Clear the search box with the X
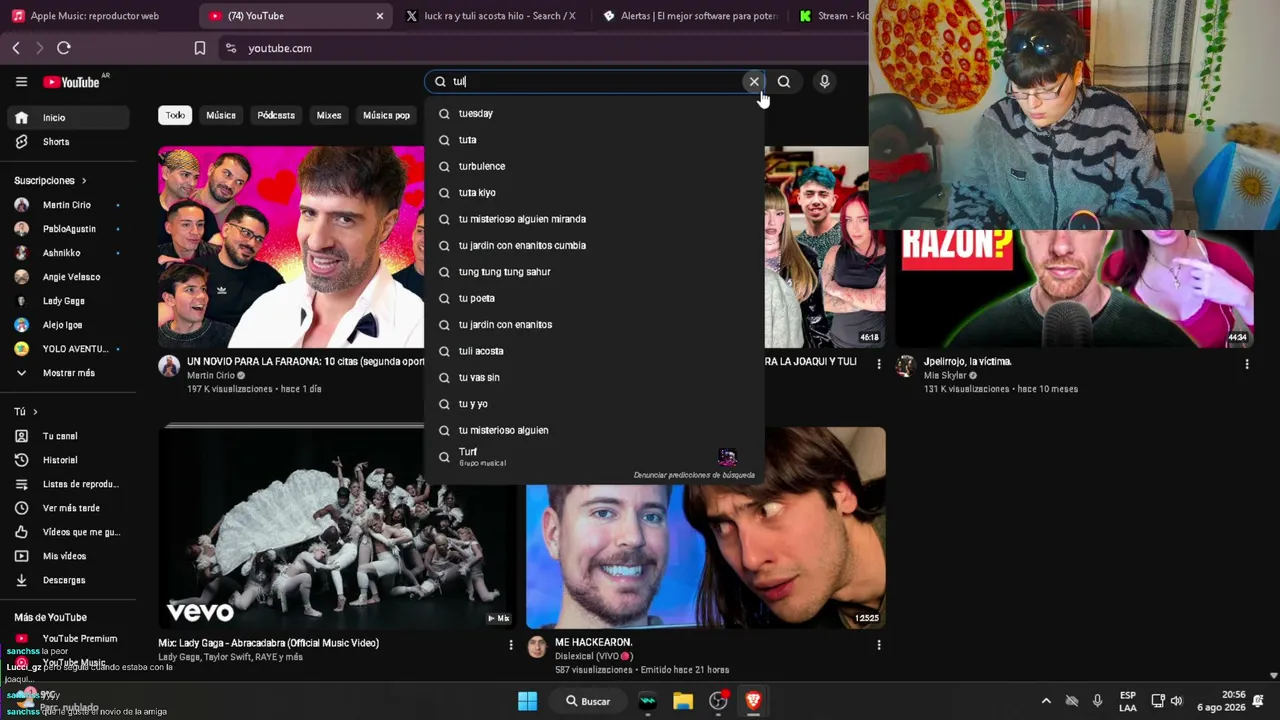1280x720 pixels. click(754, 82)
